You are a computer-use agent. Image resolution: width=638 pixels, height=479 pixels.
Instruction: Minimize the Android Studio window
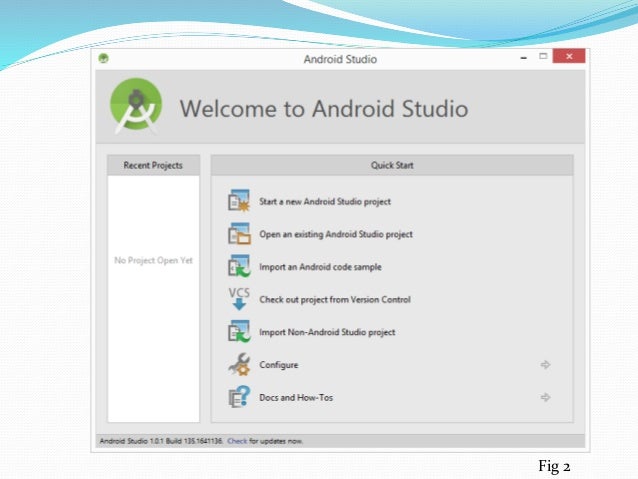(524, 57)
